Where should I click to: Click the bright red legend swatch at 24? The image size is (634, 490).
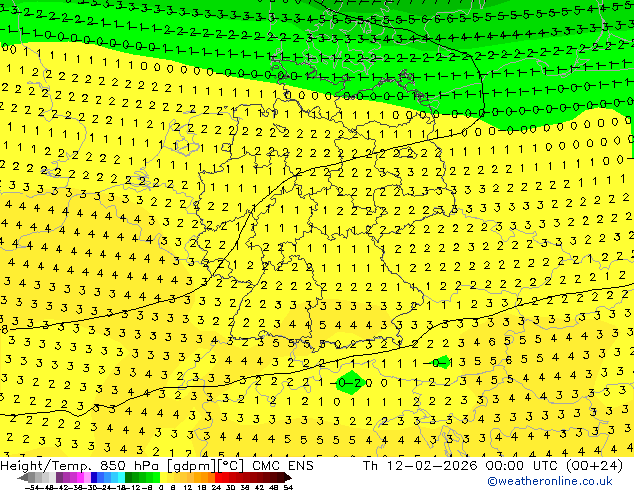(x=218, y=477)
